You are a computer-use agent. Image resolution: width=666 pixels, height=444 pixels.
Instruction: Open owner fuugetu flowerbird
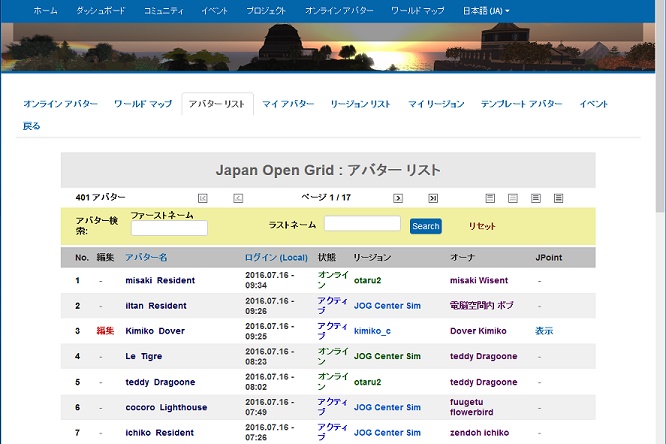pos(471,407)
